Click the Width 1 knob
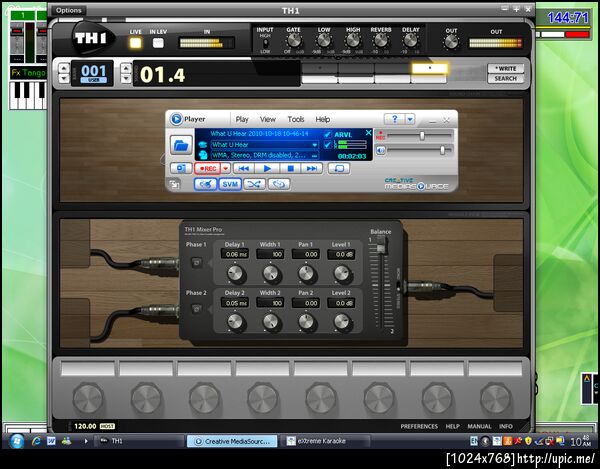This screenshot has width=600, height=469. point(271,273)
